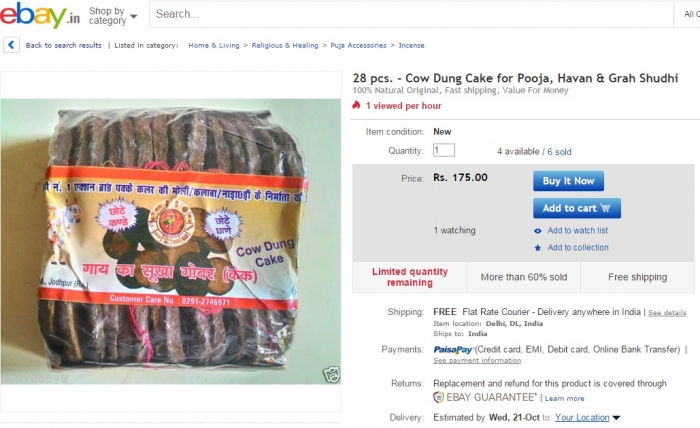Click the back arrow icon
Image resolution: width=700 pixels, height=428 pixels.
11,45
